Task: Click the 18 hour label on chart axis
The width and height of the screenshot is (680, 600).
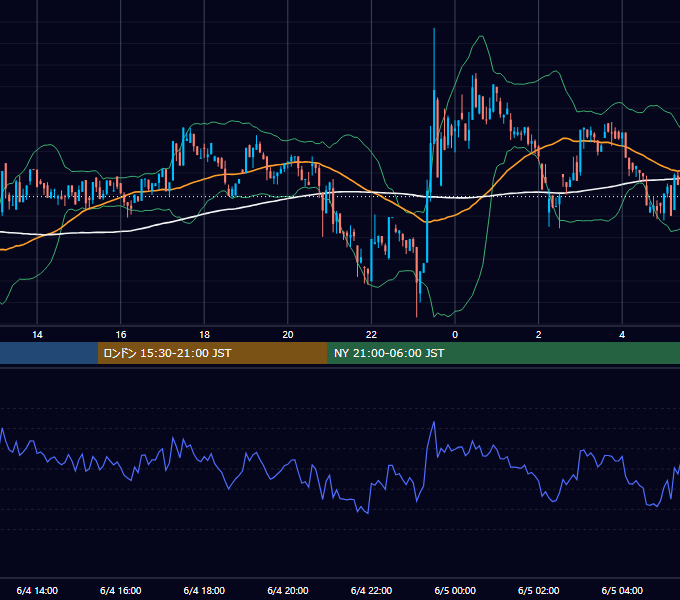Action: (204, 335)
